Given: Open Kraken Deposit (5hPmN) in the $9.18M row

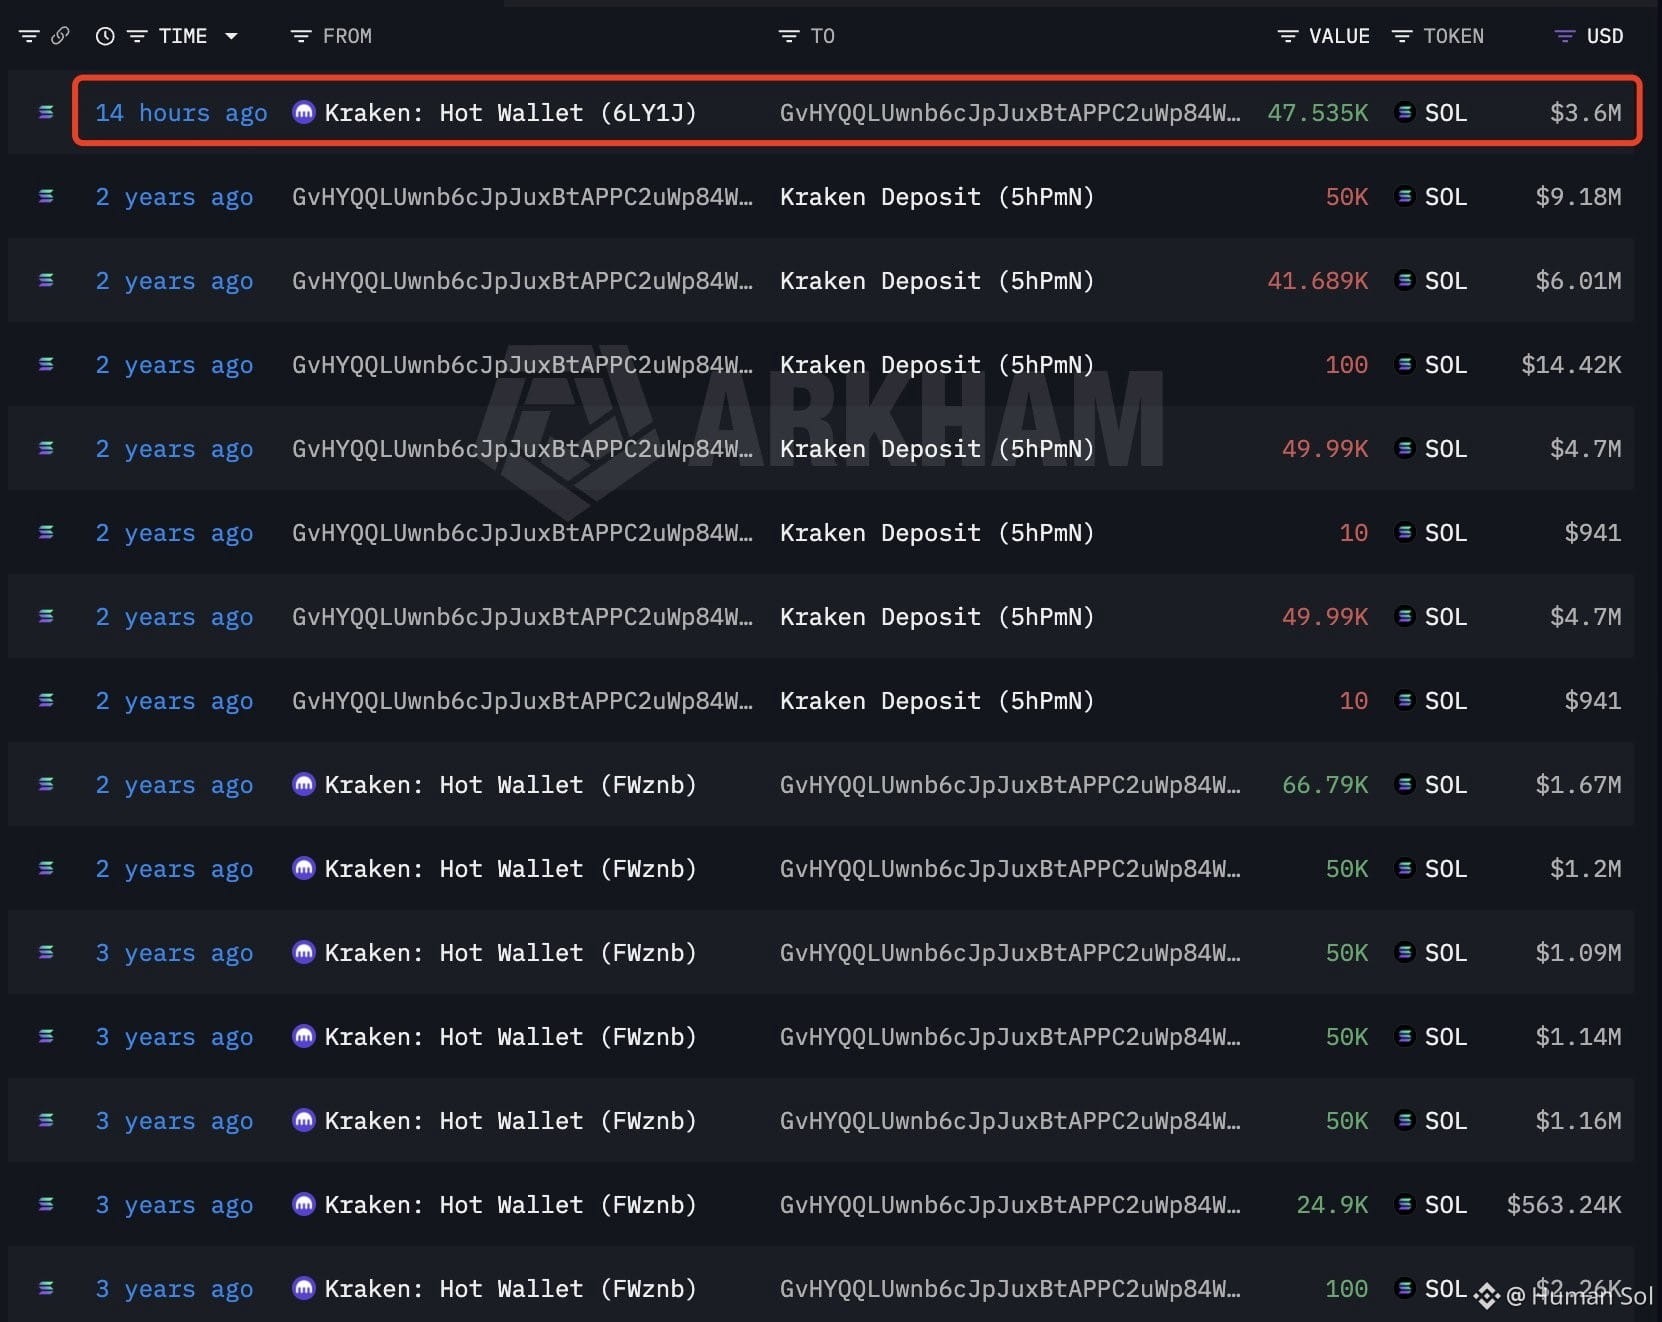Looking at the screenshot, I should coord(937,197).
